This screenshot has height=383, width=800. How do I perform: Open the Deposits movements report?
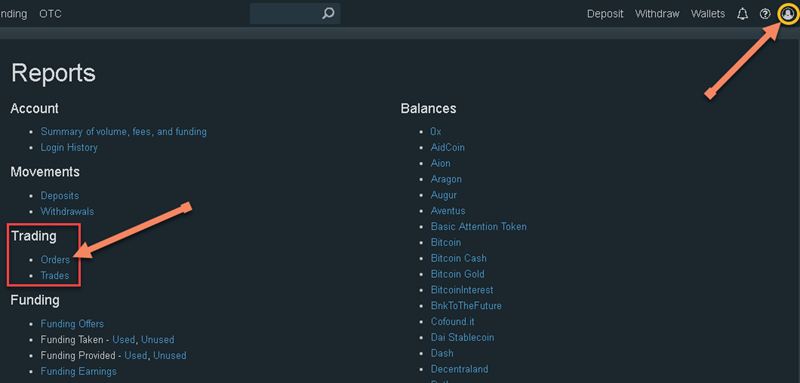pyautogui.click(x=60, y=196)
